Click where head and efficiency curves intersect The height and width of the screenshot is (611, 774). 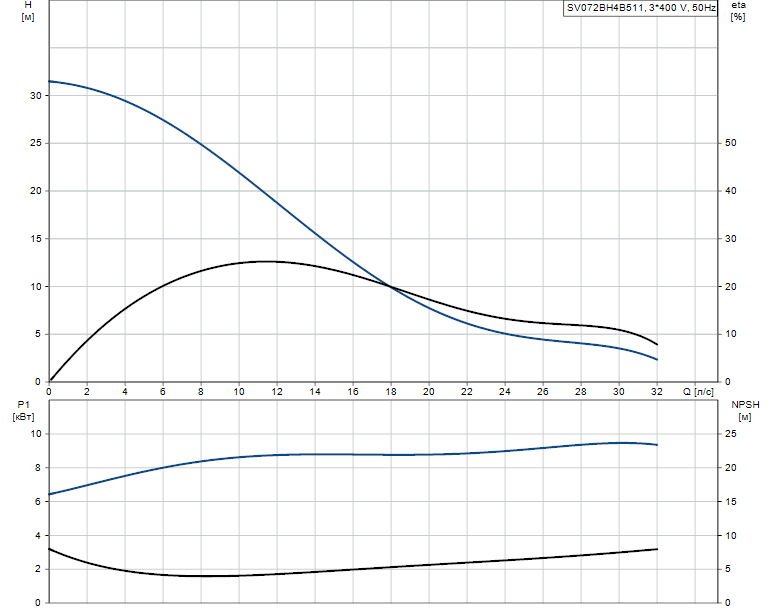coord(390,286)
